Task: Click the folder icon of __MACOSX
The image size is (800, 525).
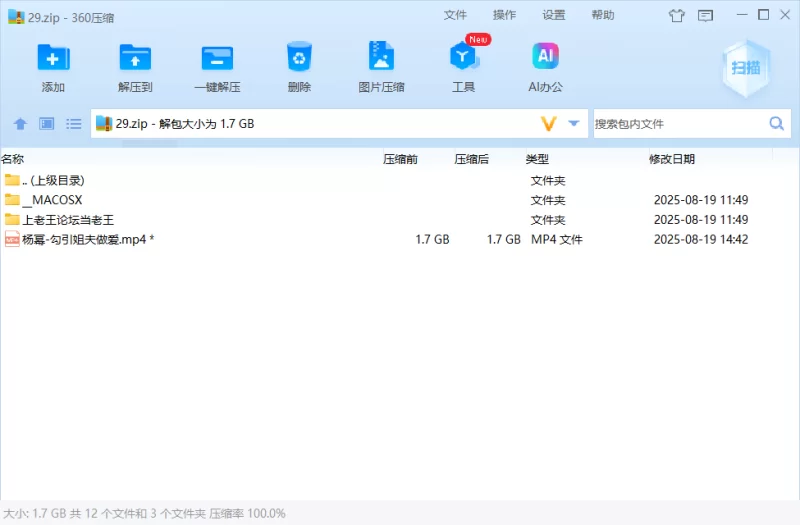Action: point(12,199)
